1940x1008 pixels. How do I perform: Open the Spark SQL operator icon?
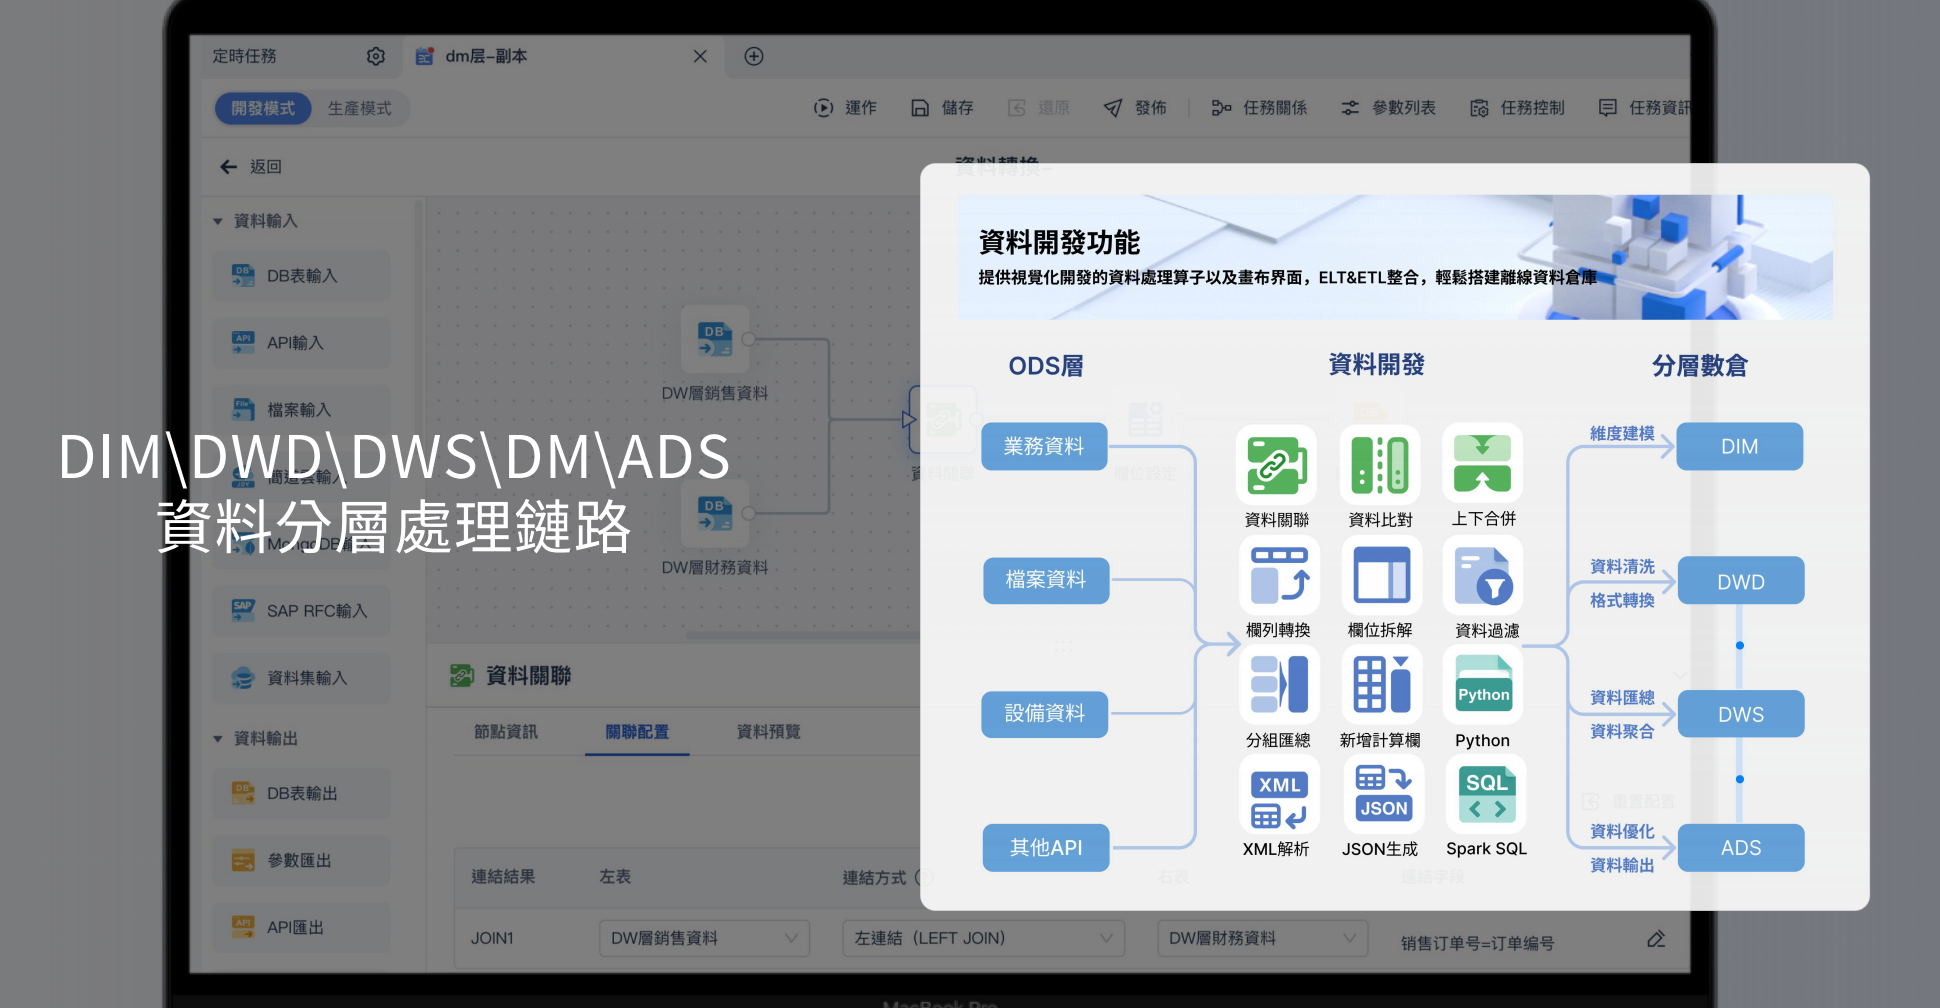1486,795
